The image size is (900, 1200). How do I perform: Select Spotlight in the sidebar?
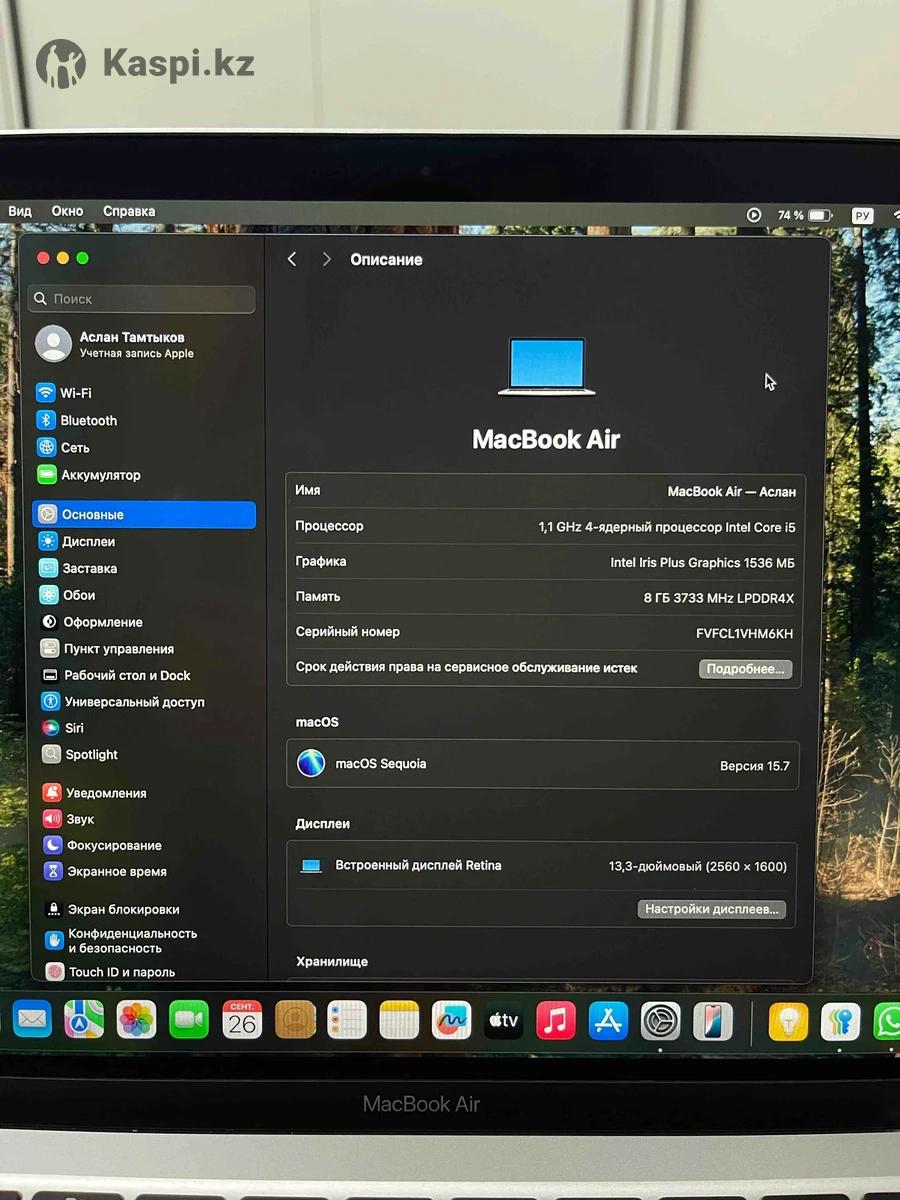tap(91, 755)
